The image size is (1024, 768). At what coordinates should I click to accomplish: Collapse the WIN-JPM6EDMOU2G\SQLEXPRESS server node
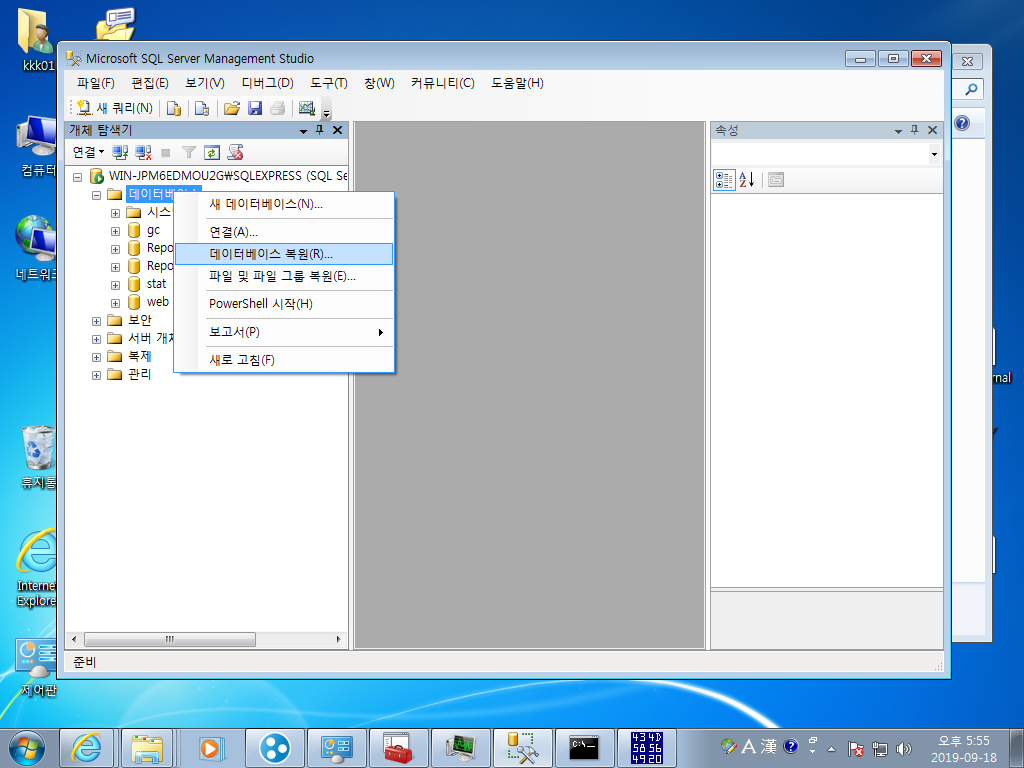click(78, 176)
